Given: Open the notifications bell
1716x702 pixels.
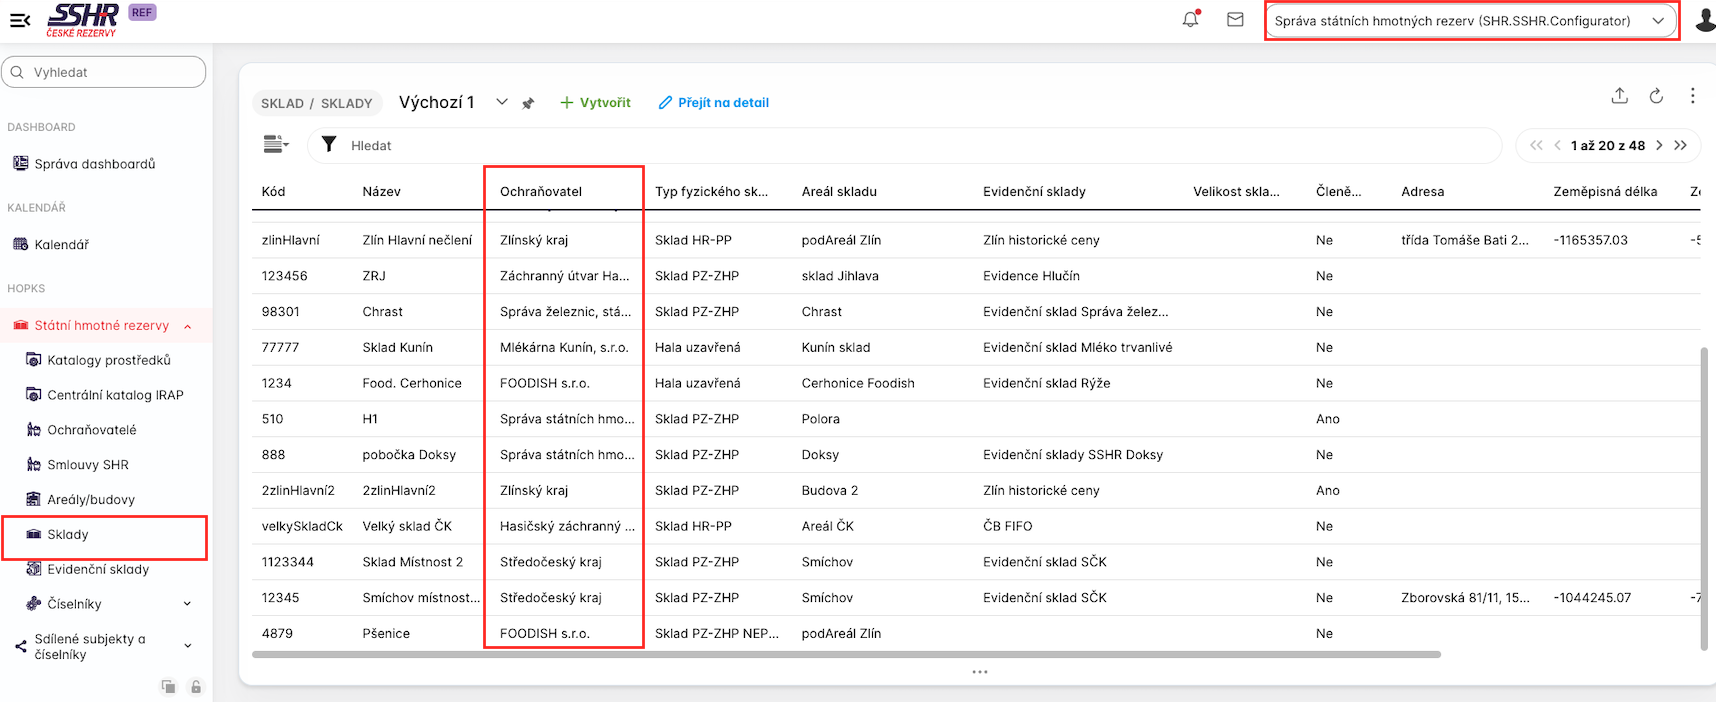Looking at the screenshot, I should coord(1190,20).
